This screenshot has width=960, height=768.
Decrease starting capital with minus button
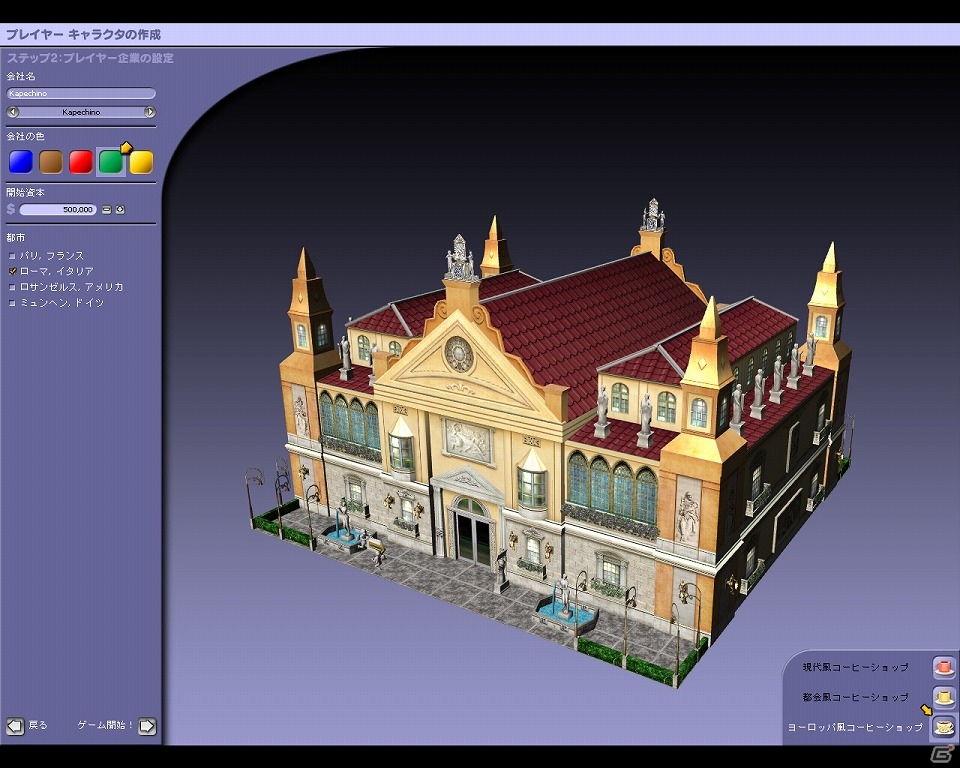pos(107,209)
